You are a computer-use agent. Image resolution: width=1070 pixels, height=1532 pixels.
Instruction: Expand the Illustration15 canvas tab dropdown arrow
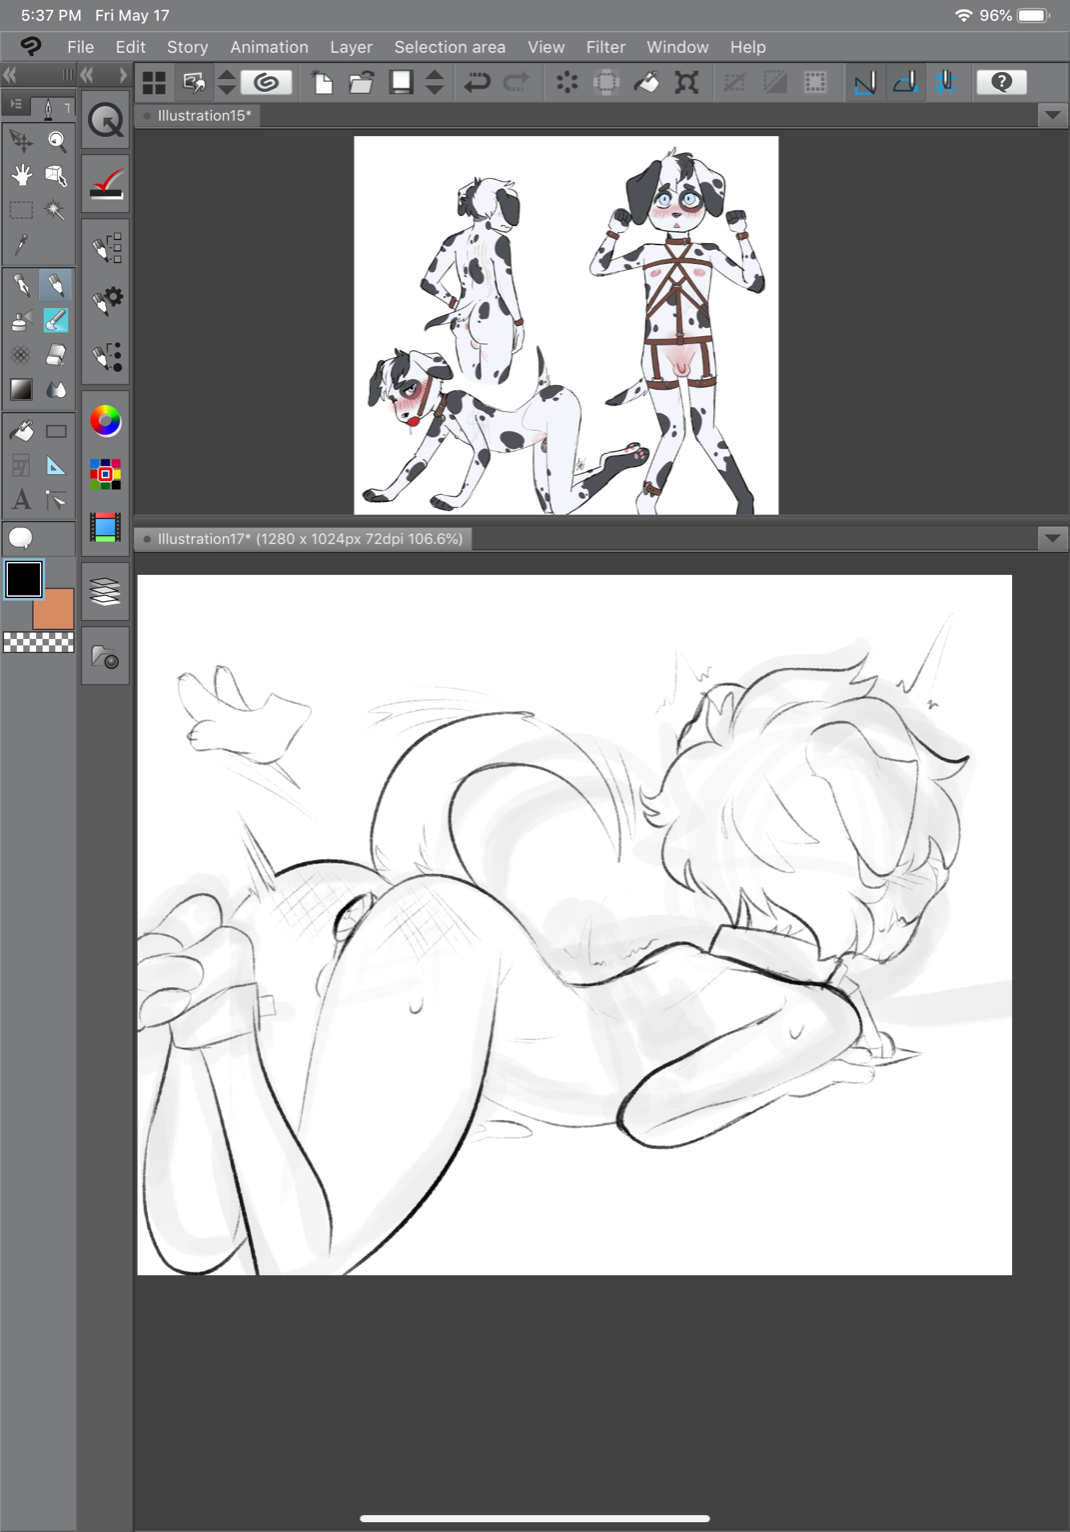coord(1052,115)
